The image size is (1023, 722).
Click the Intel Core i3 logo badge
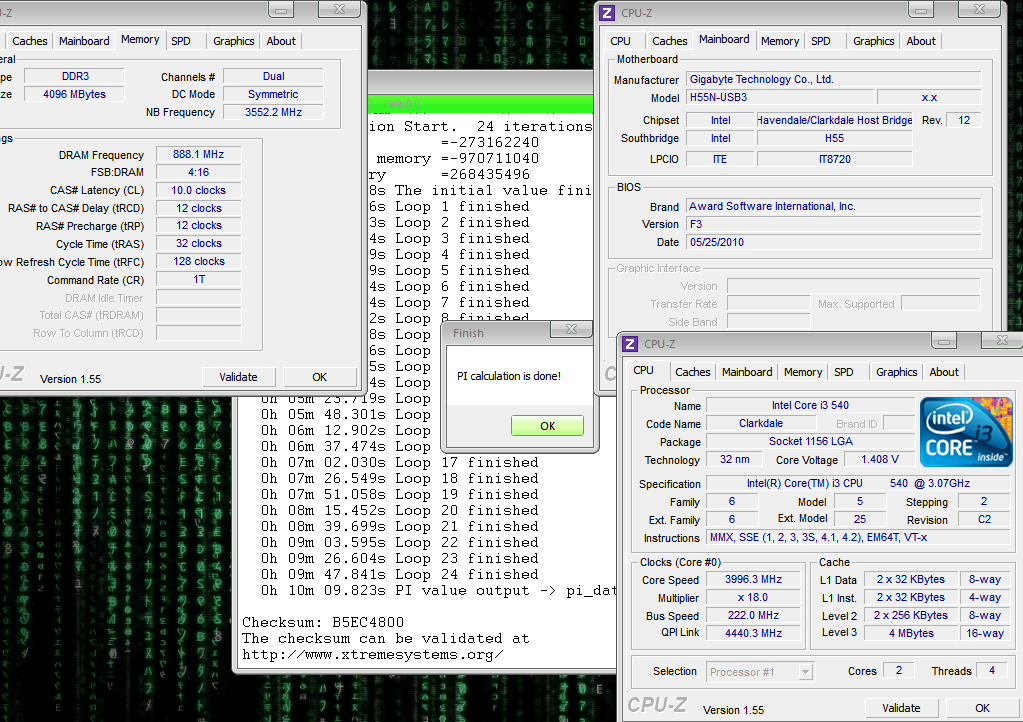pyautogui.click(x=966, y=432)
